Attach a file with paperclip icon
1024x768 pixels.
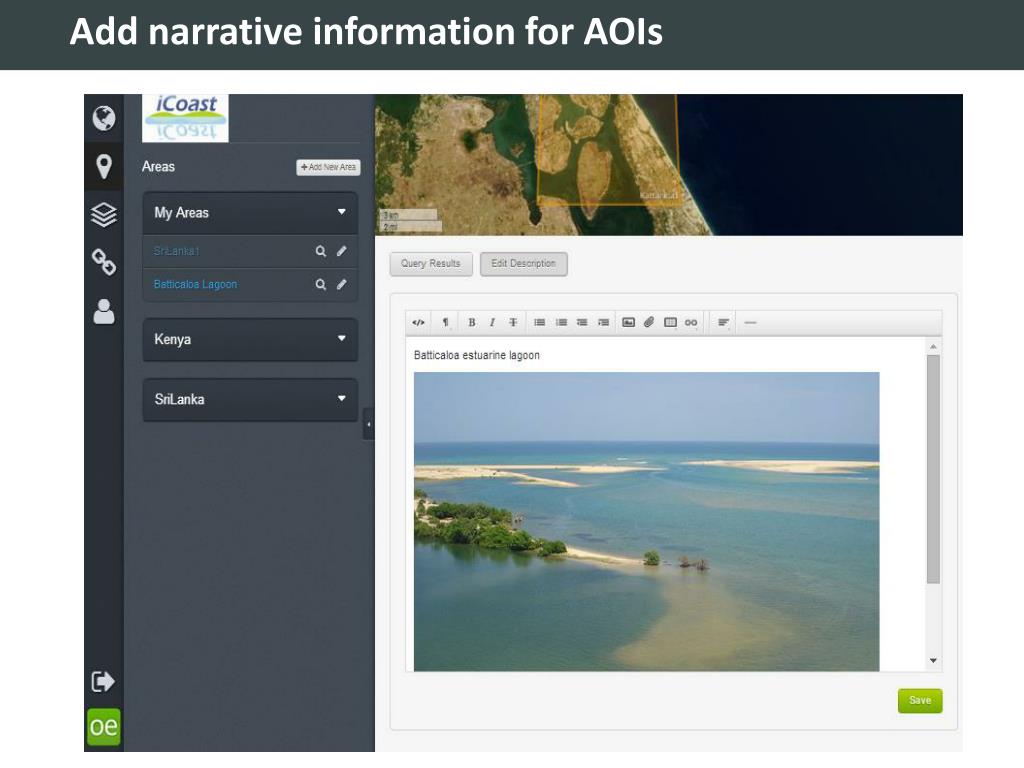648,322
